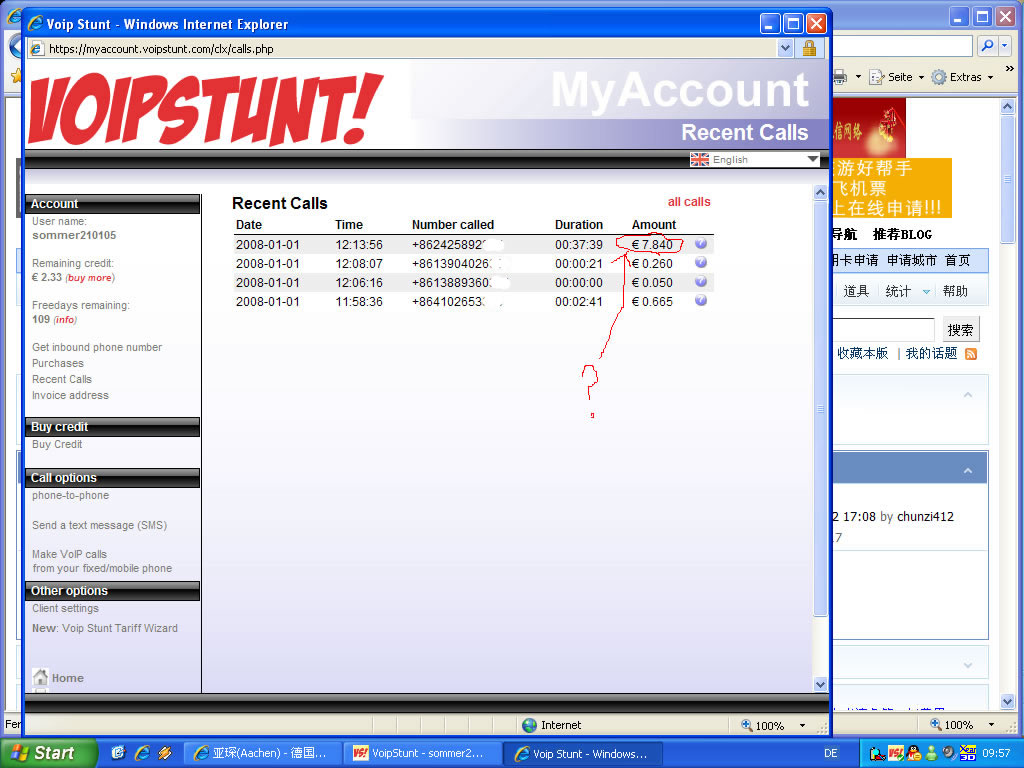Image resolution: width=1024 pixels, height=768 pixels.
Task: Click the QQ penguin tray icon
Action: tap(914, 754)
